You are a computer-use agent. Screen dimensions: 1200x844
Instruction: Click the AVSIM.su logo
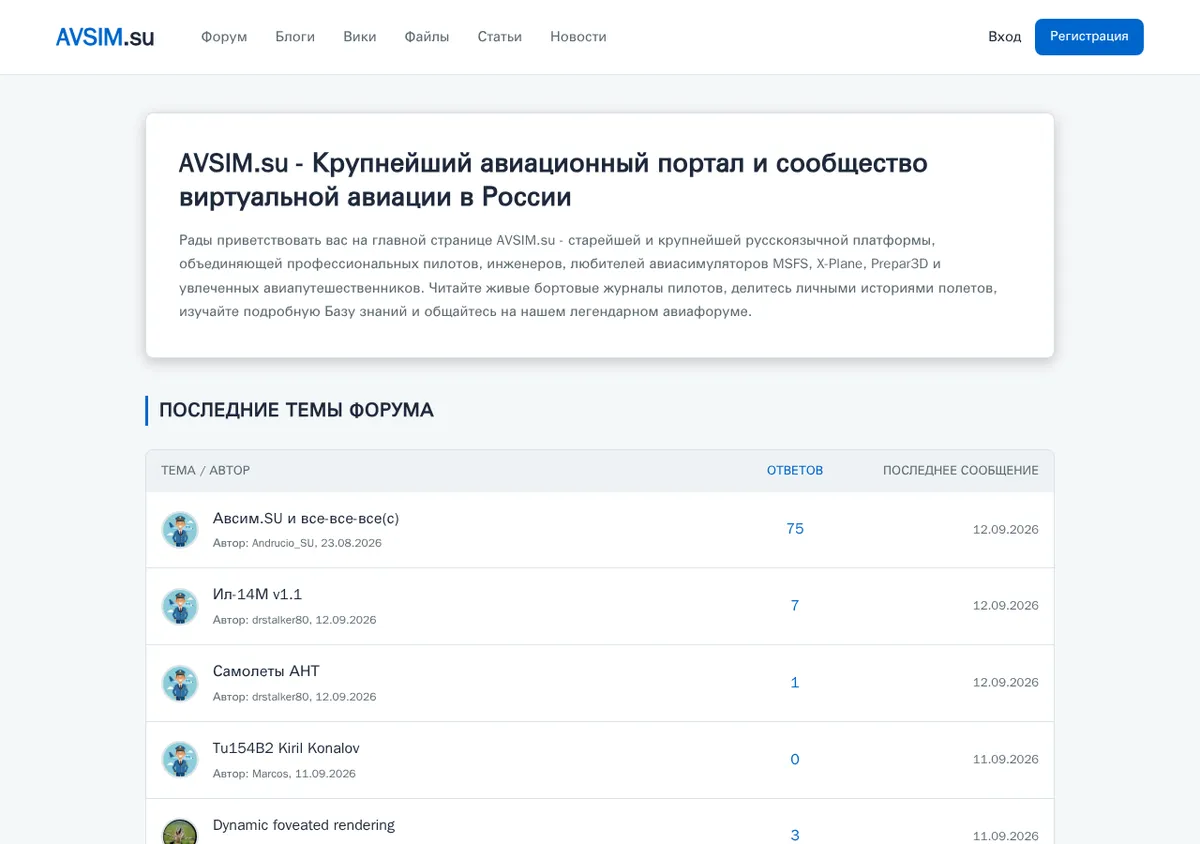[x=105, y=37]
